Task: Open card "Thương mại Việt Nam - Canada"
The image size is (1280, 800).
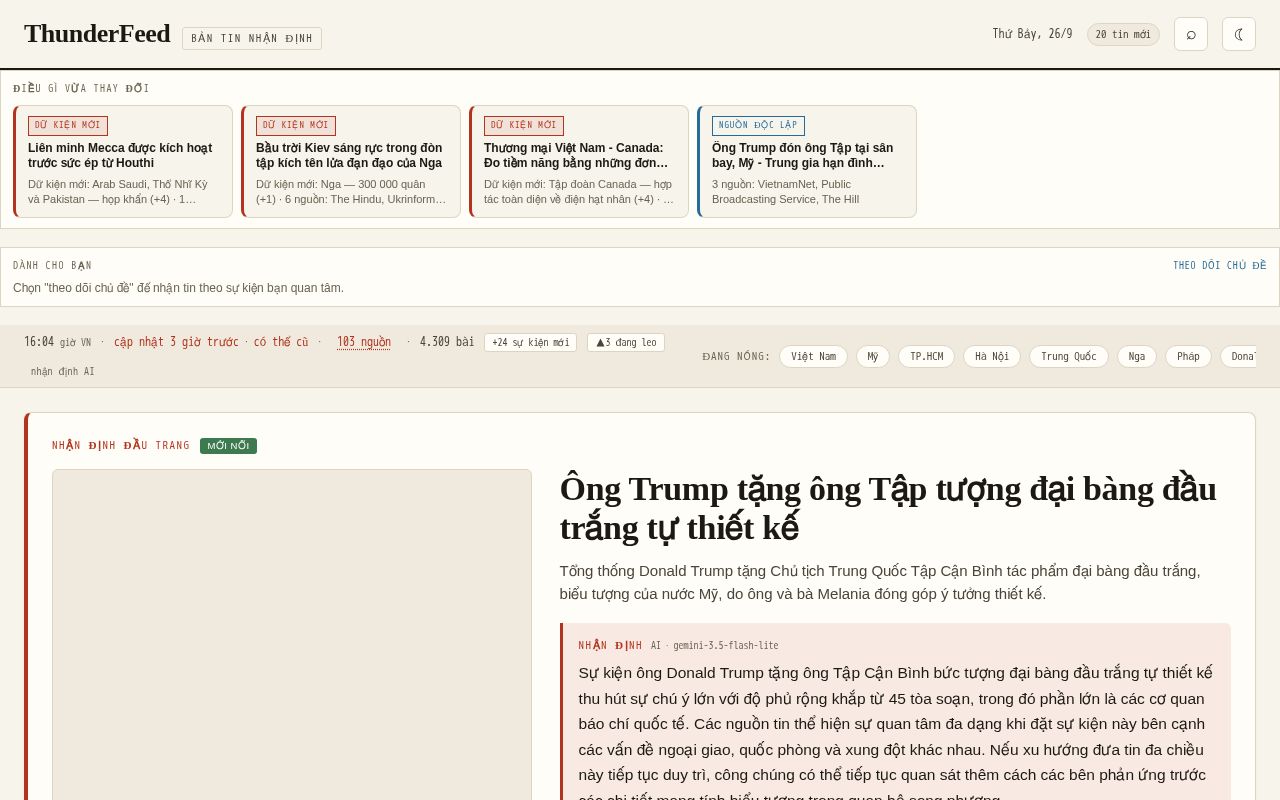Action: 579,162
